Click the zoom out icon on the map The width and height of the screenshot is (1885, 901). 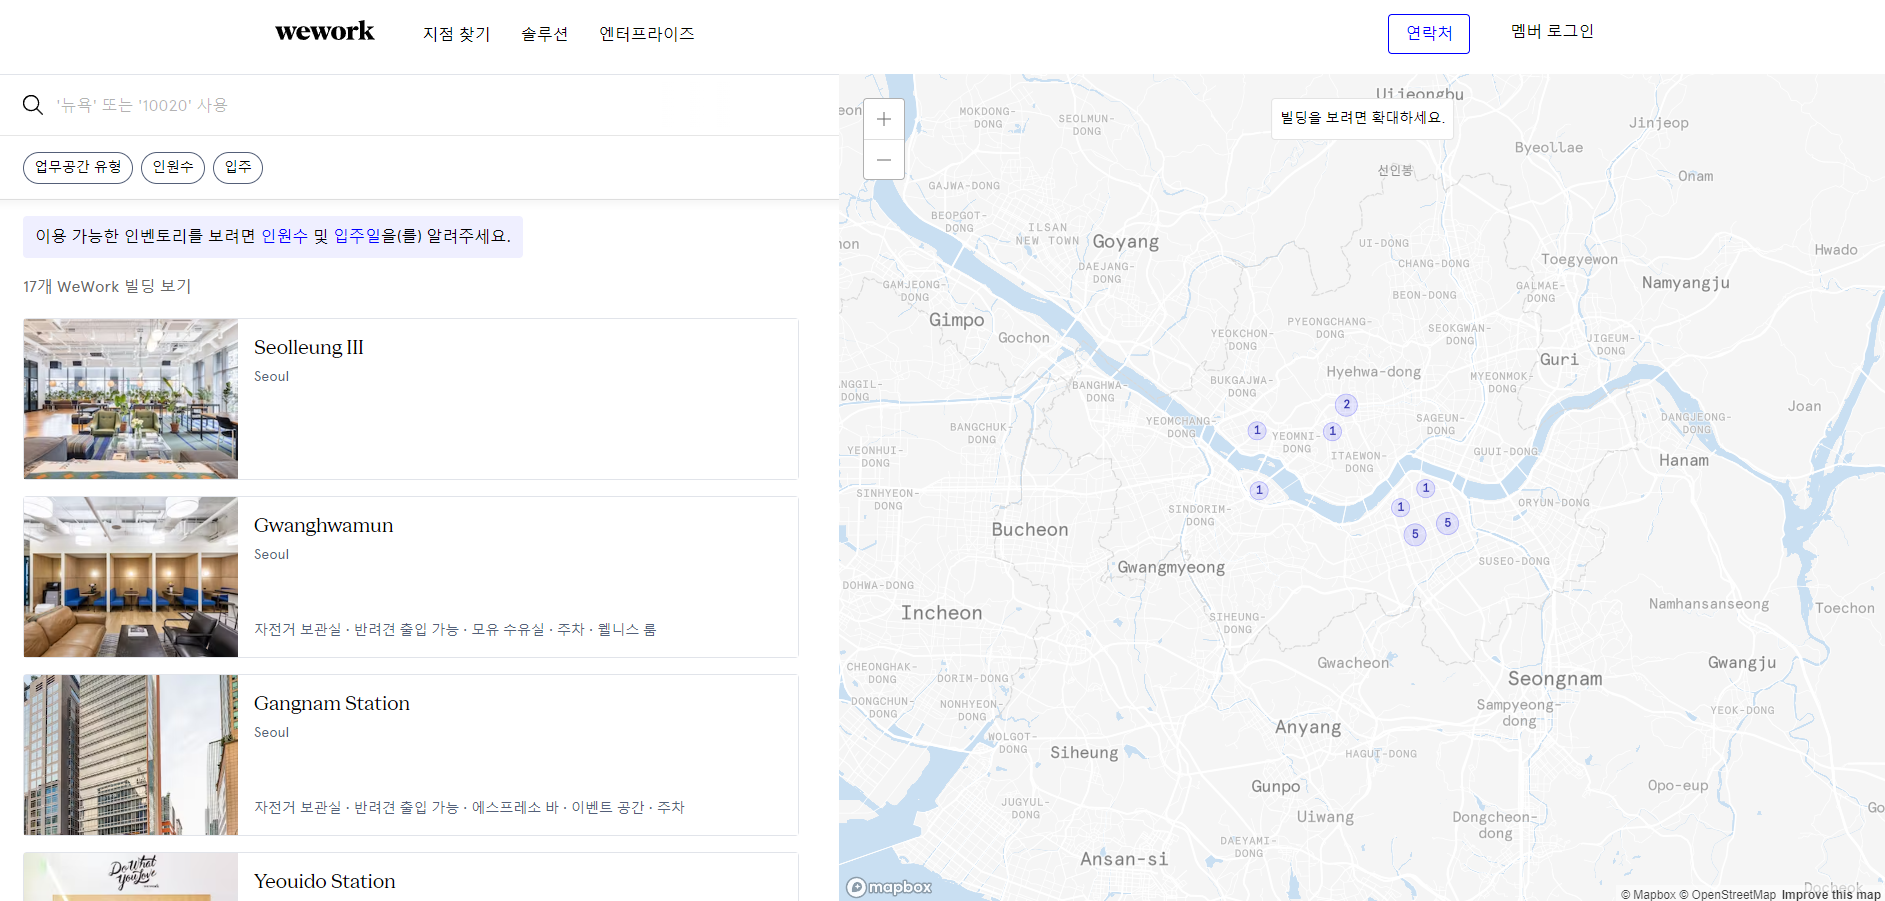883,160
